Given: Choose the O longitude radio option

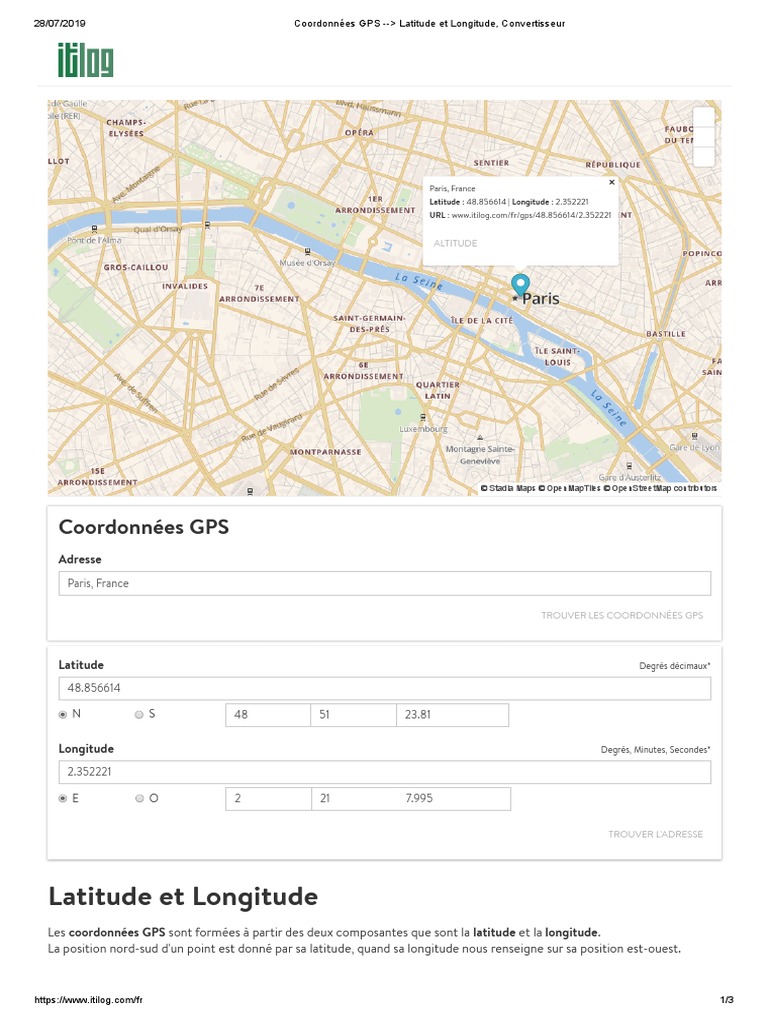Looking at the screenshot, I should click(x=139, y=799).
